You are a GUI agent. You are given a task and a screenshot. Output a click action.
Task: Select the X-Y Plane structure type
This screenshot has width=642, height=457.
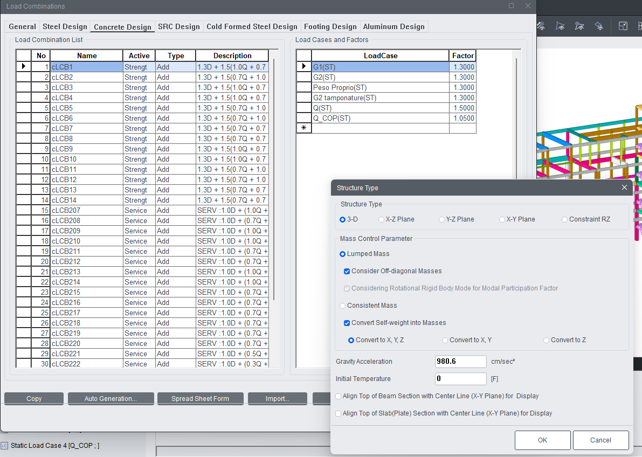pos(502,219)
